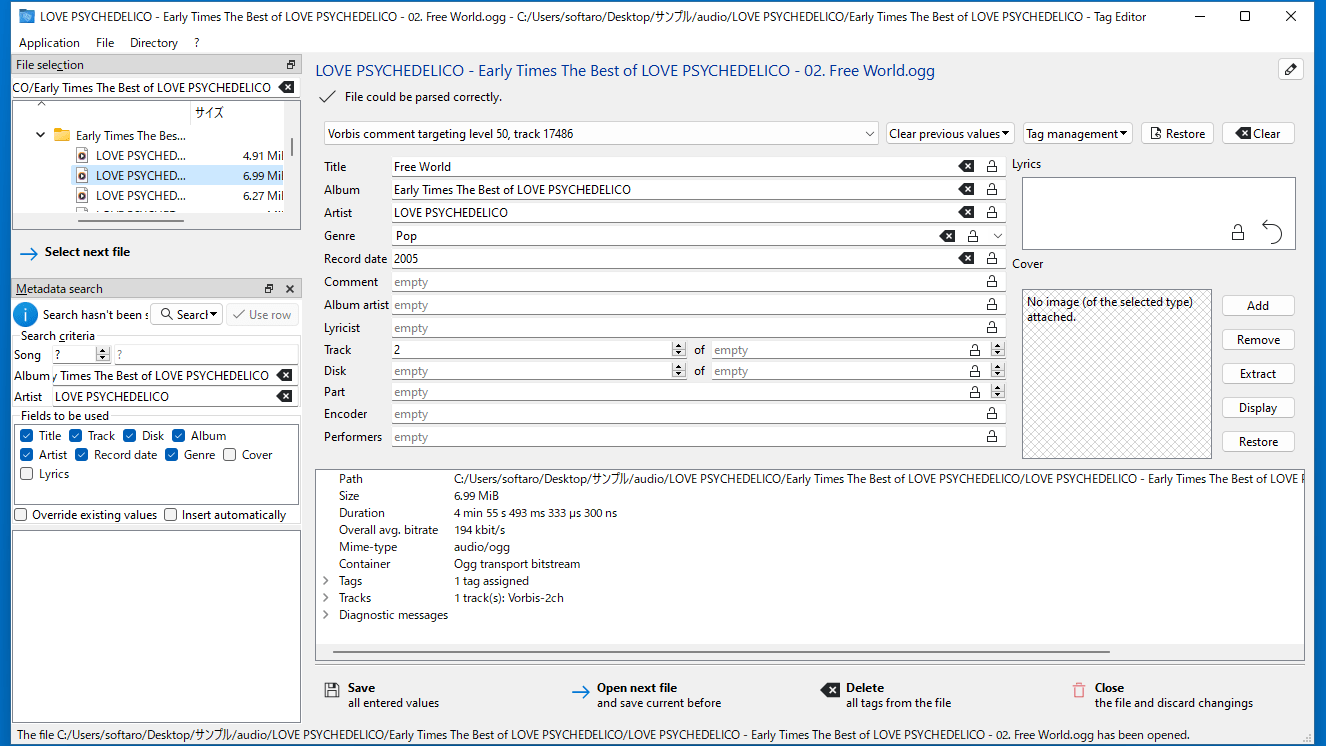Toggle the Track field checkbox
The image size is (1326, 746).
pyautogui.click(x=77, y=436)
